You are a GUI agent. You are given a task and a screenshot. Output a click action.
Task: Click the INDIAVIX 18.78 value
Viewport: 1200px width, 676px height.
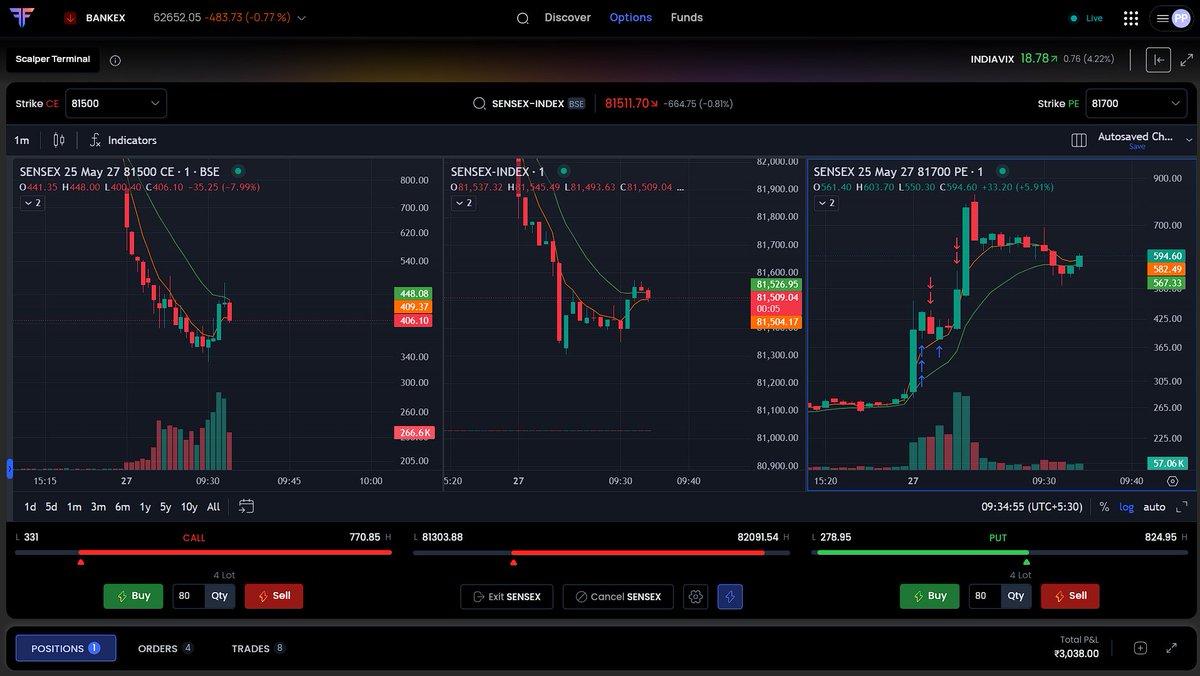pos(1034,59)
